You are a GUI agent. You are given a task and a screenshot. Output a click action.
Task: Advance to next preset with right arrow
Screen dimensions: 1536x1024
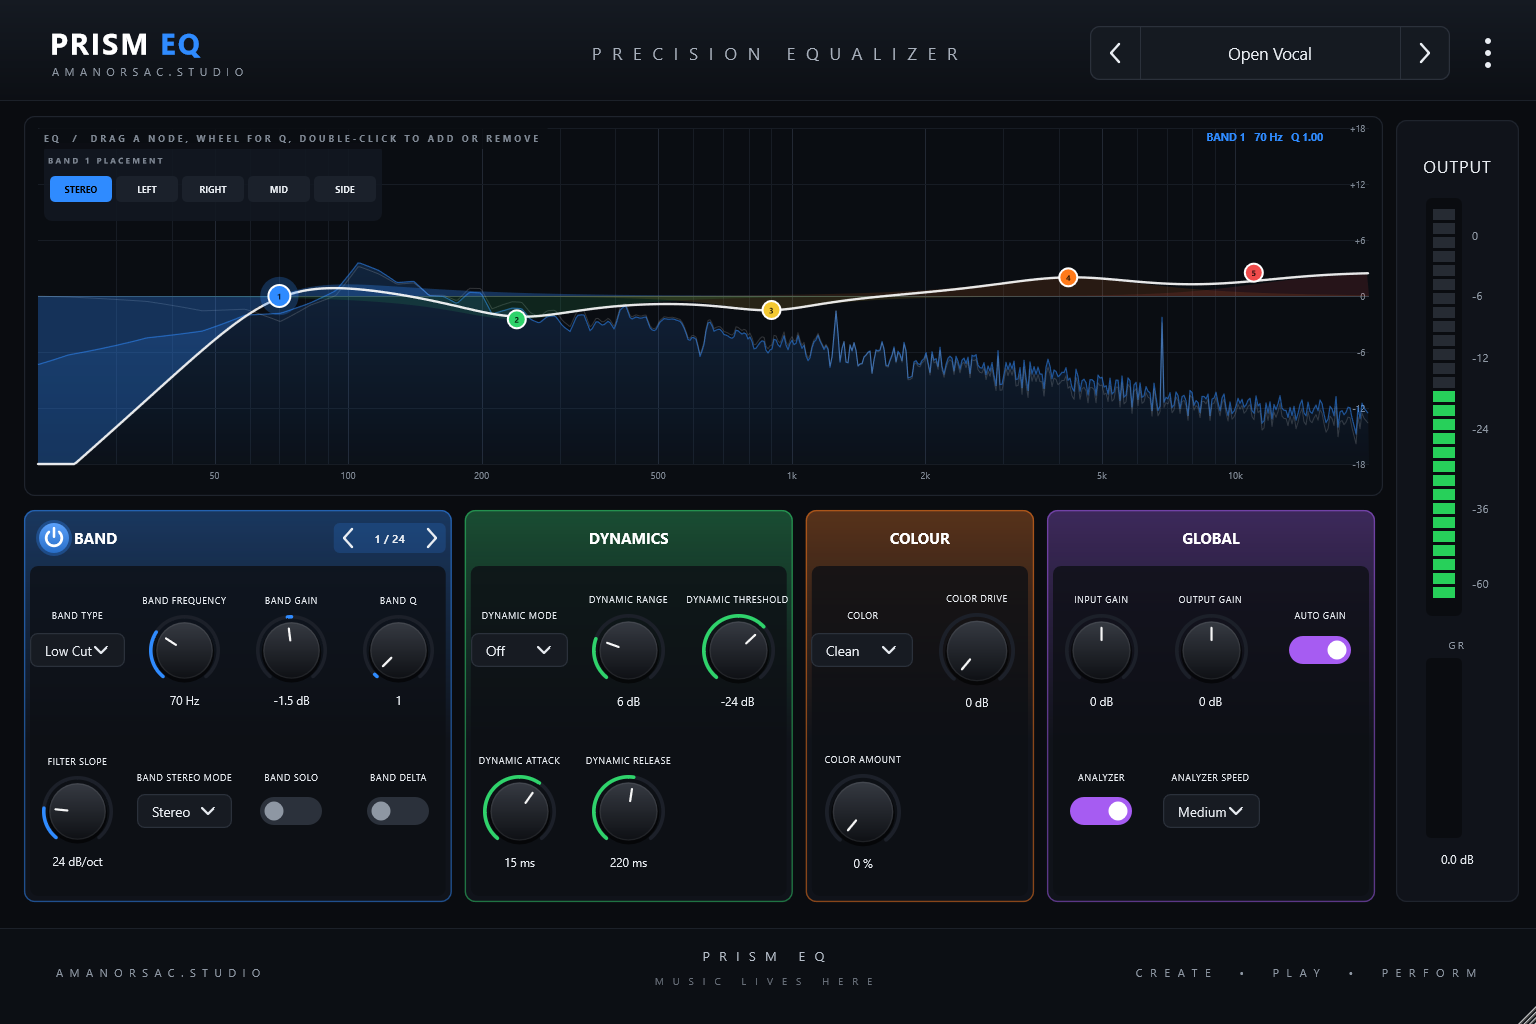(1425, 53)
